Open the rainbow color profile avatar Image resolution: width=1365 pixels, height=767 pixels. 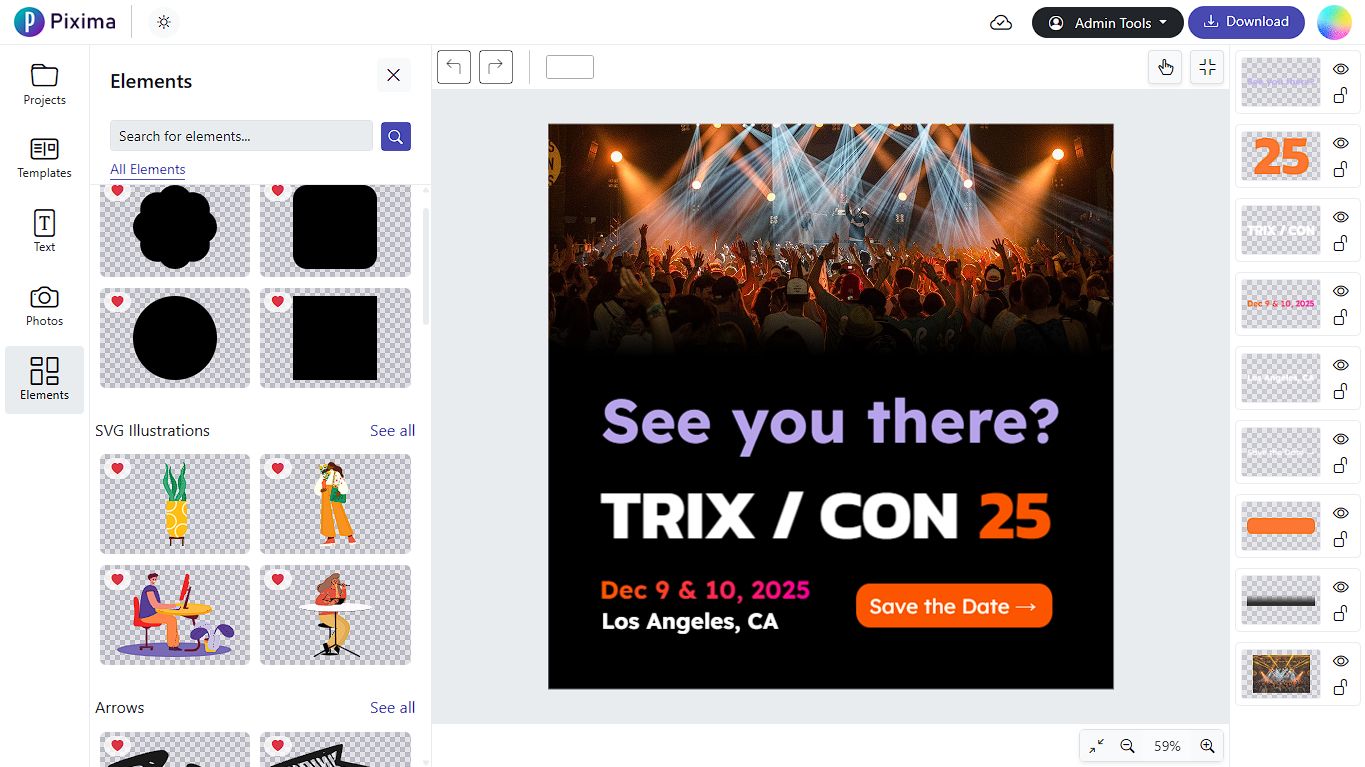click(x=1334, y=22)
